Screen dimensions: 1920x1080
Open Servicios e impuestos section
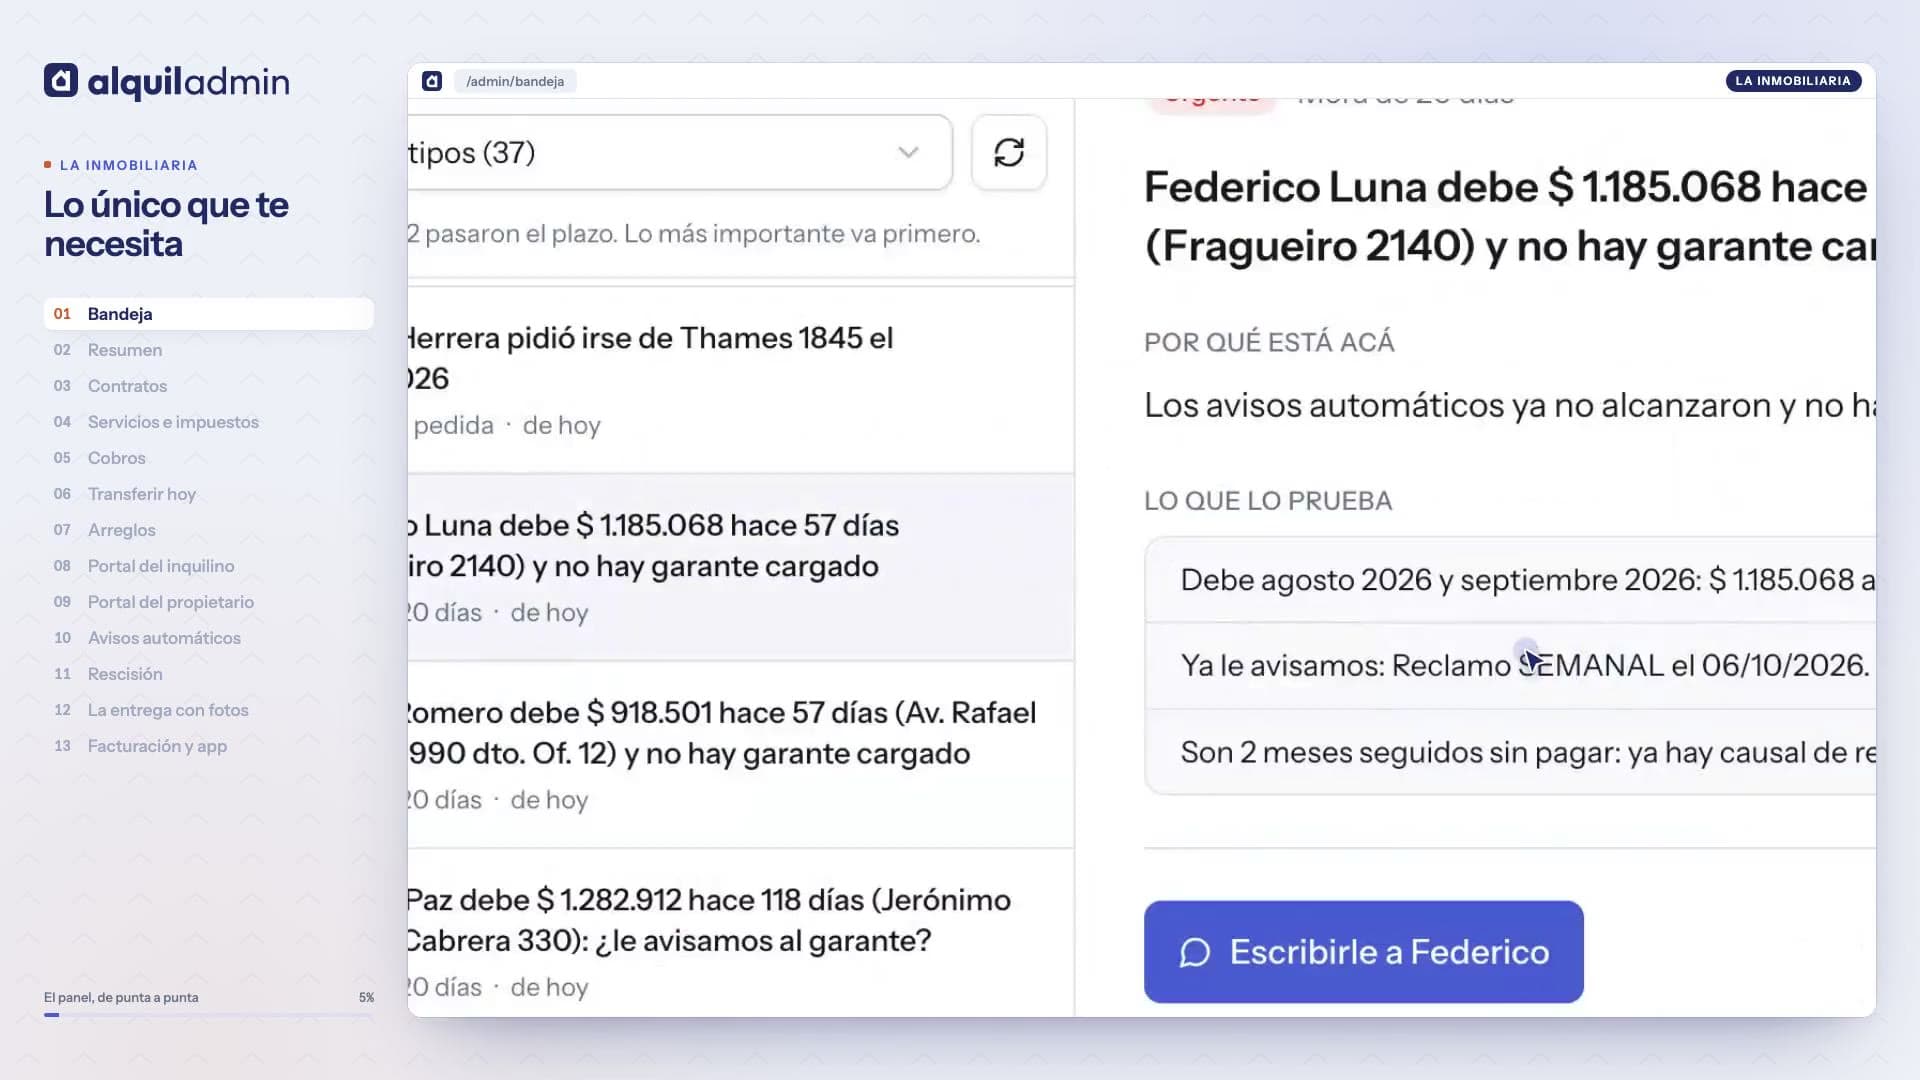(209, 422)
